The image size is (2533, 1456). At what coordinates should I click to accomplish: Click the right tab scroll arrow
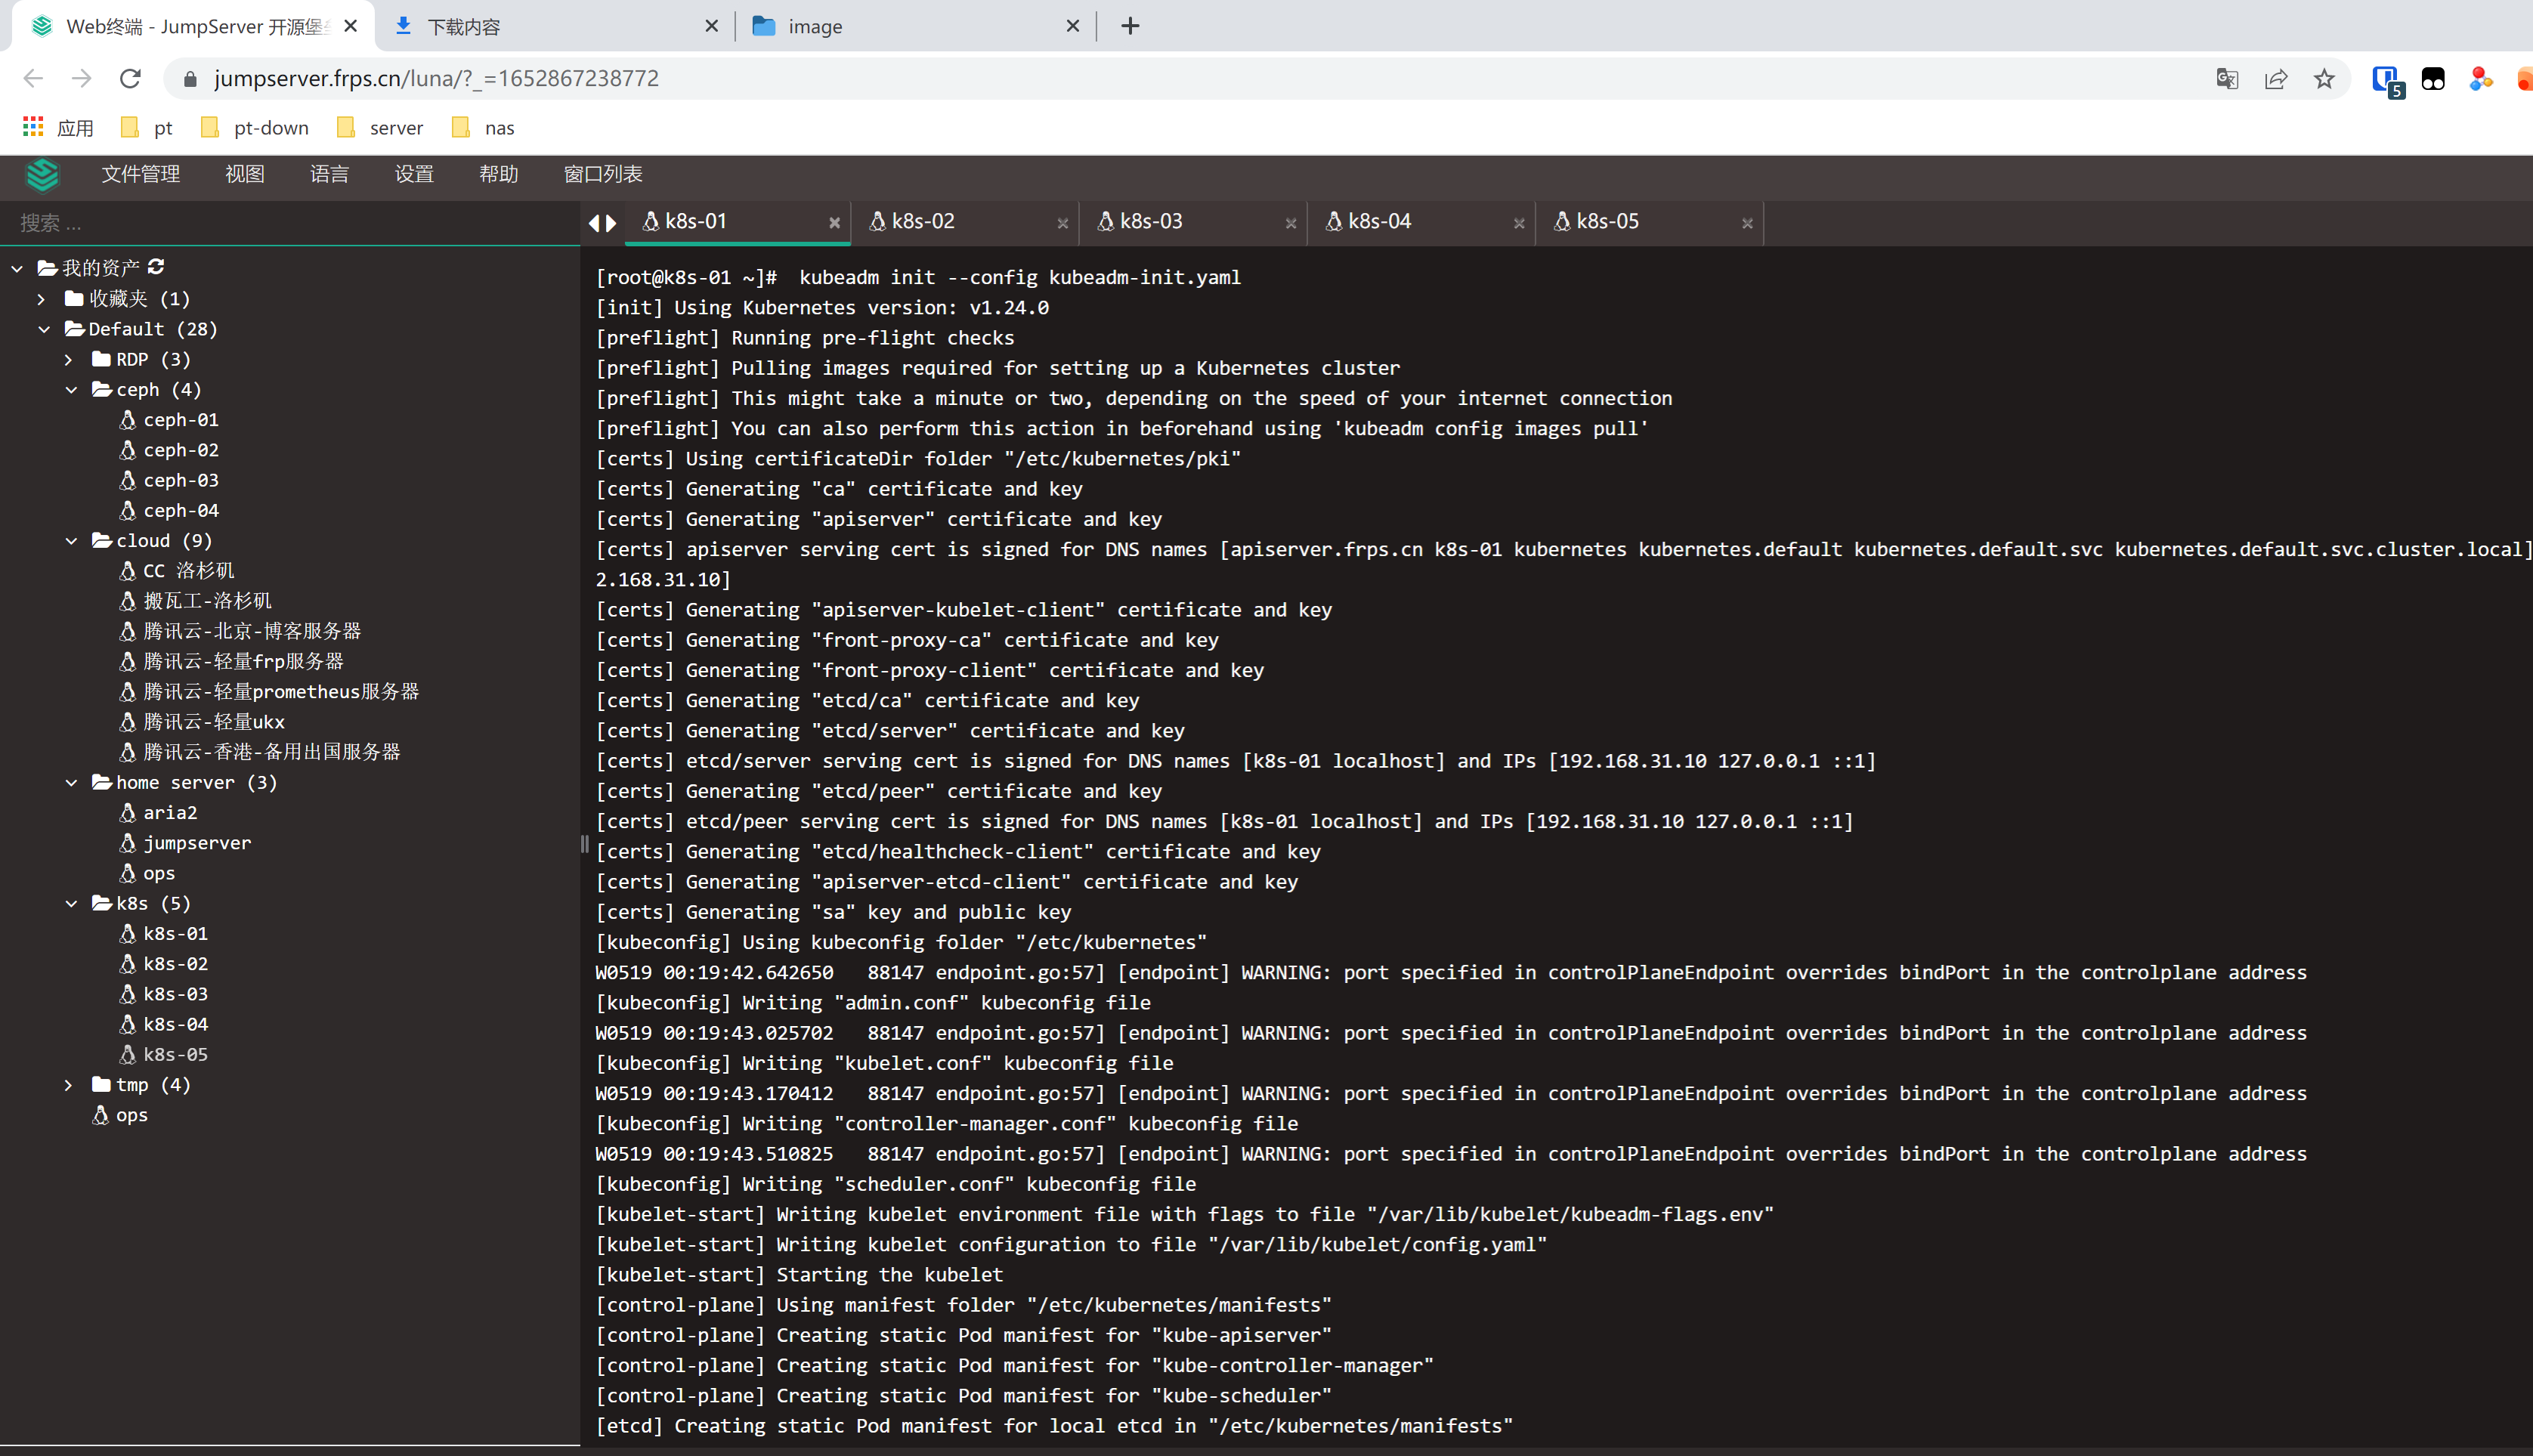point(611,223)
